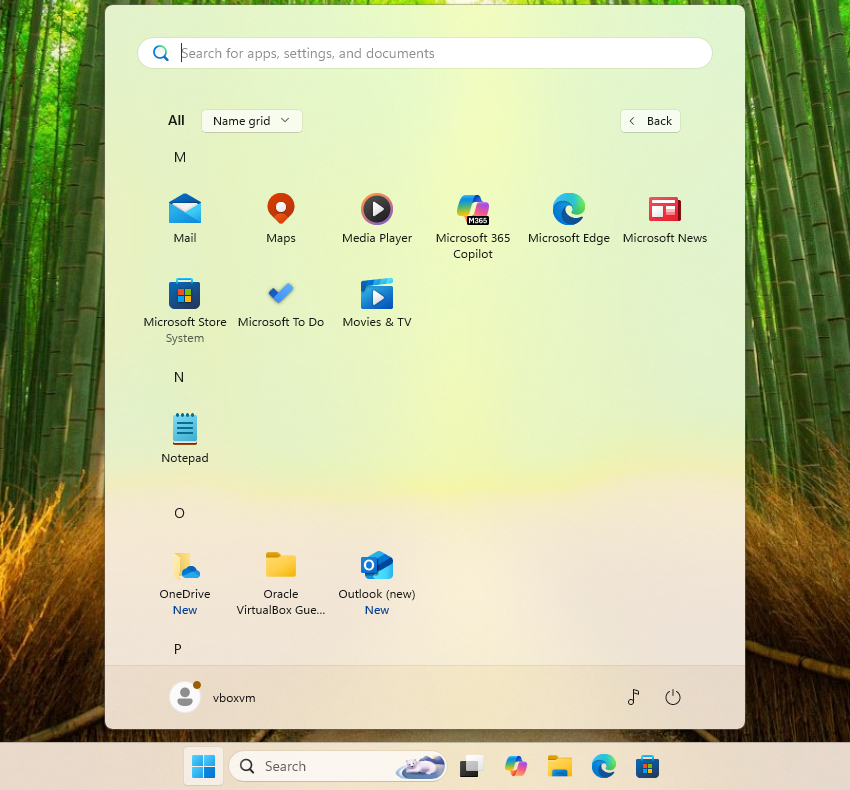This screenshot has height=790, width=850.
Task: Open the vboxvm user account avatar
Action: pos(185,697)
